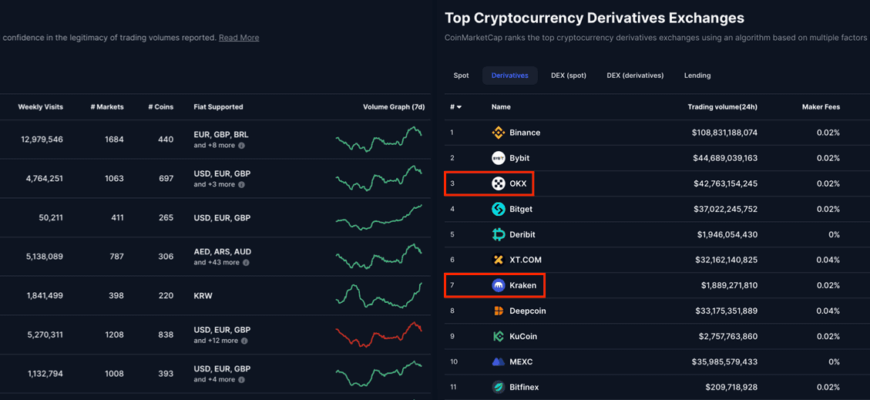Click the Binance exchange logo icon
The height and width of the screenshot is (400, 870).
(x=498, y=132)
